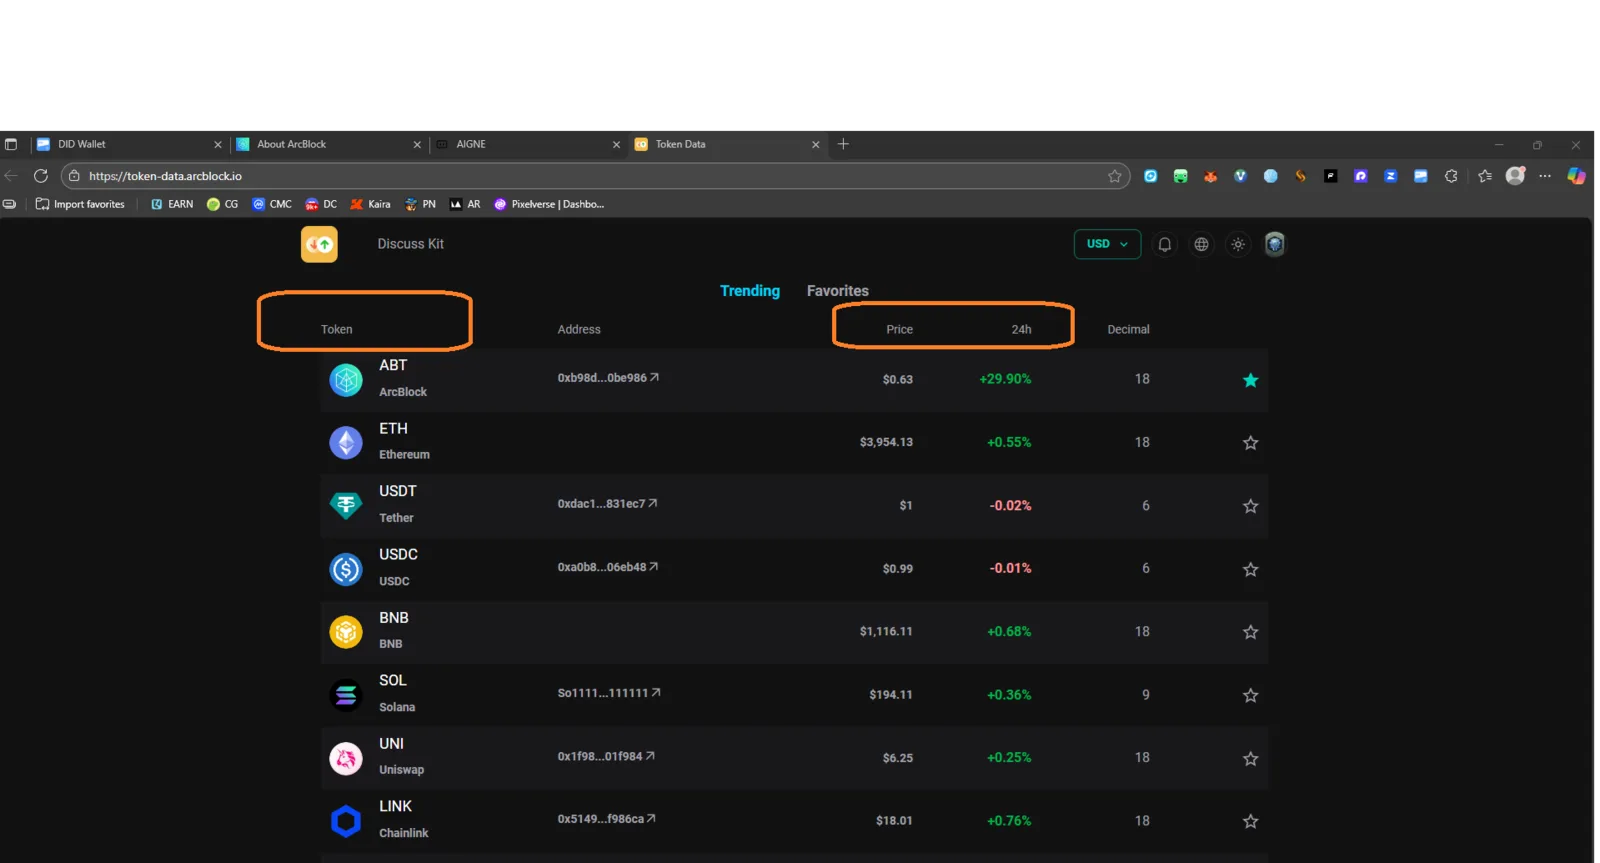Viewport: 1600px width, 863px height.
Task: Close the AIGNE tab
Action: [617, 144]
